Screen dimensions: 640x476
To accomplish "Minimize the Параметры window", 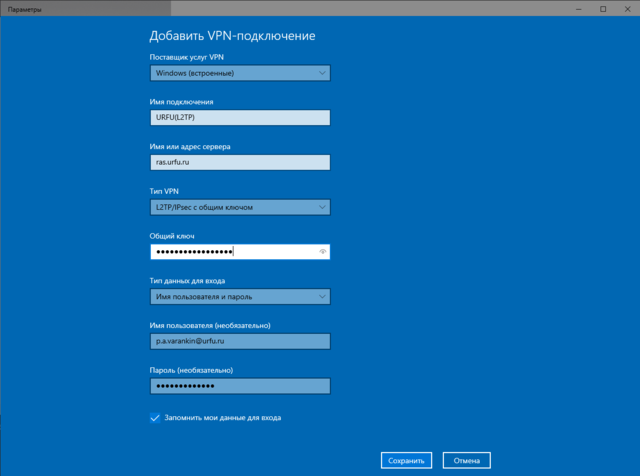I will point(578,9).
